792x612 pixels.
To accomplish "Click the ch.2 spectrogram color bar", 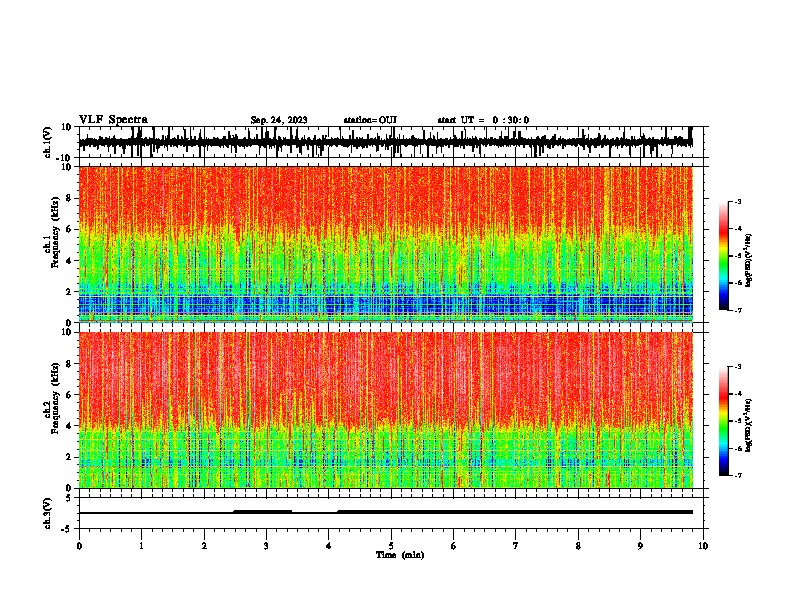I will 723,421.
